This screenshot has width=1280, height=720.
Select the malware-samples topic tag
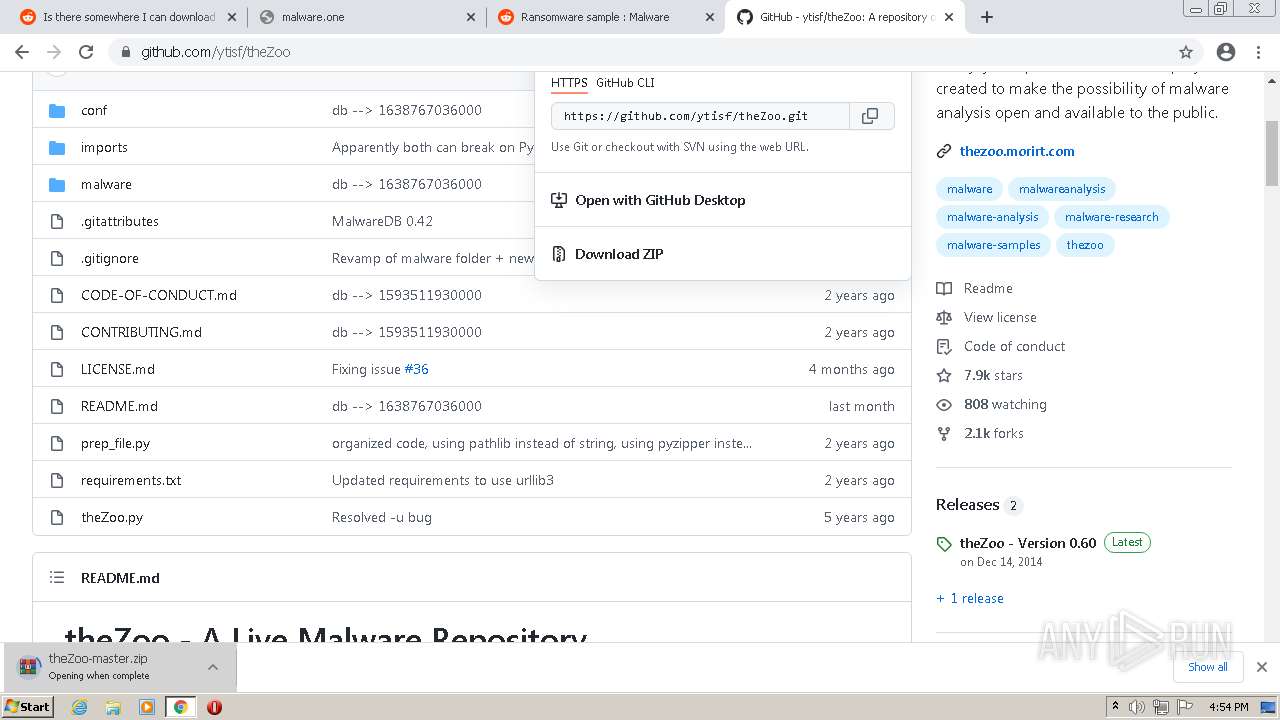tap(993, 245)
